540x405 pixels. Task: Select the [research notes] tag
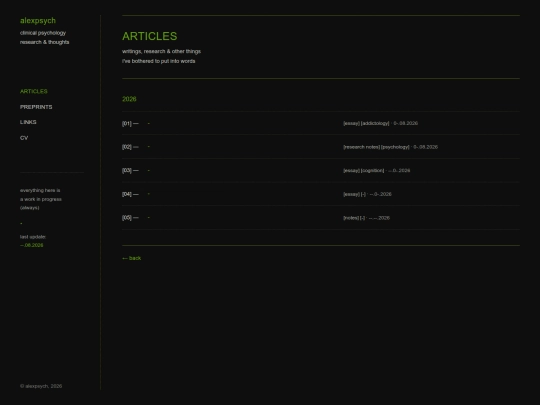point(362,147)
